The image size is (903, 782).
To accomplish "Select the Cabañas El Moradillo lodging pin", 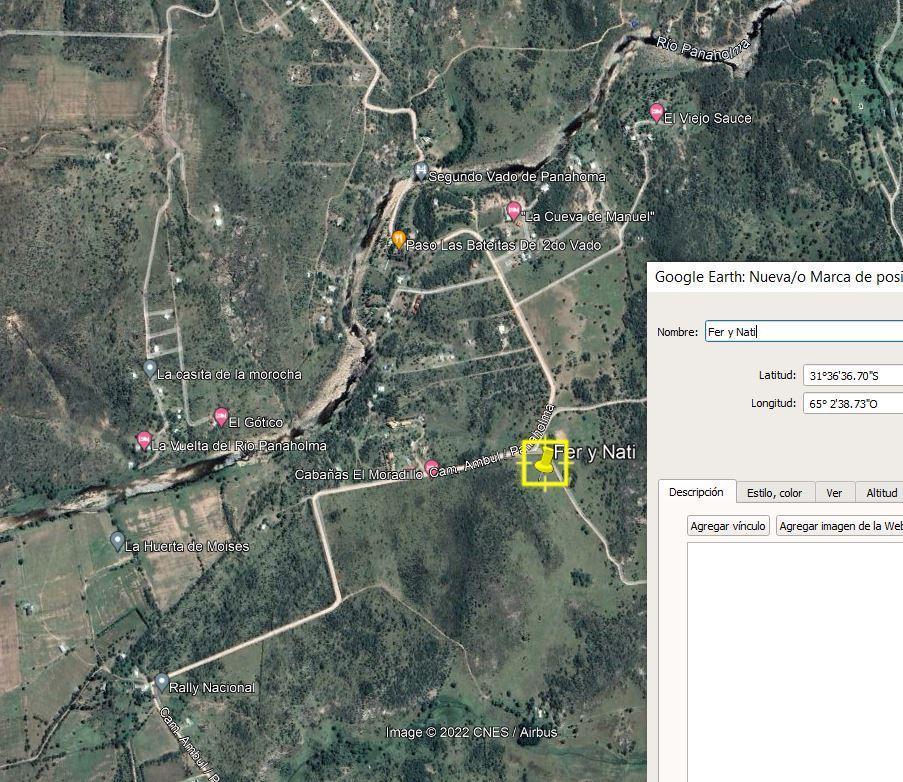I will (431, 469).
